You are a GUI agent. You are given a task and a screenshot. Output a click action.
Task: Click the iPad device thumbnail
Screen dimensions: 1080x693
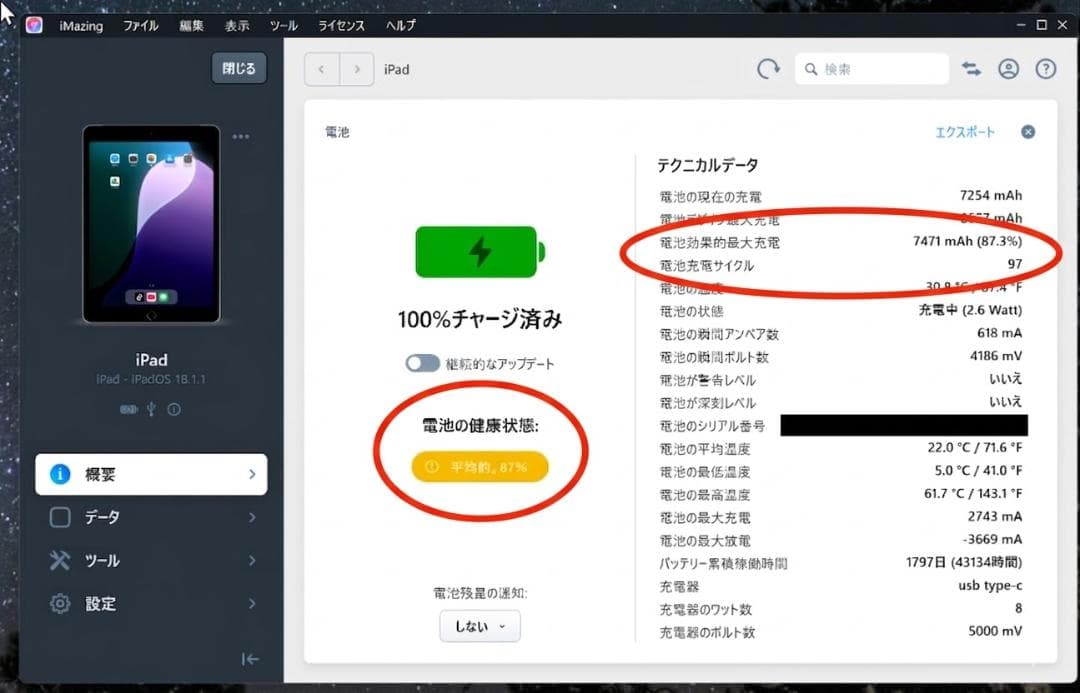pyautogui.click(x=152, y=224)
